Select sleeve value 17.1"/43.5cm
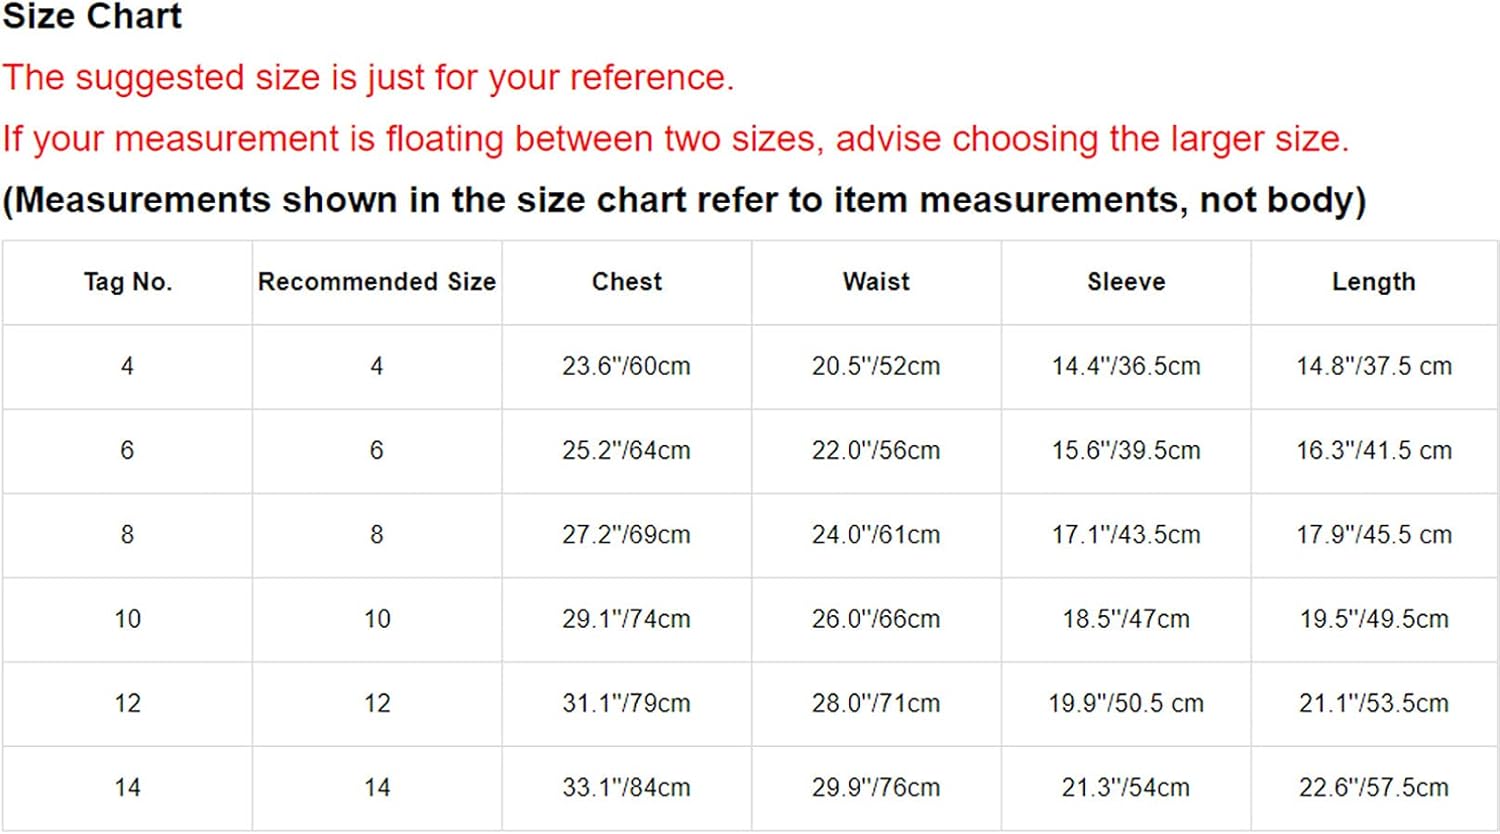 pos(1126,535)
